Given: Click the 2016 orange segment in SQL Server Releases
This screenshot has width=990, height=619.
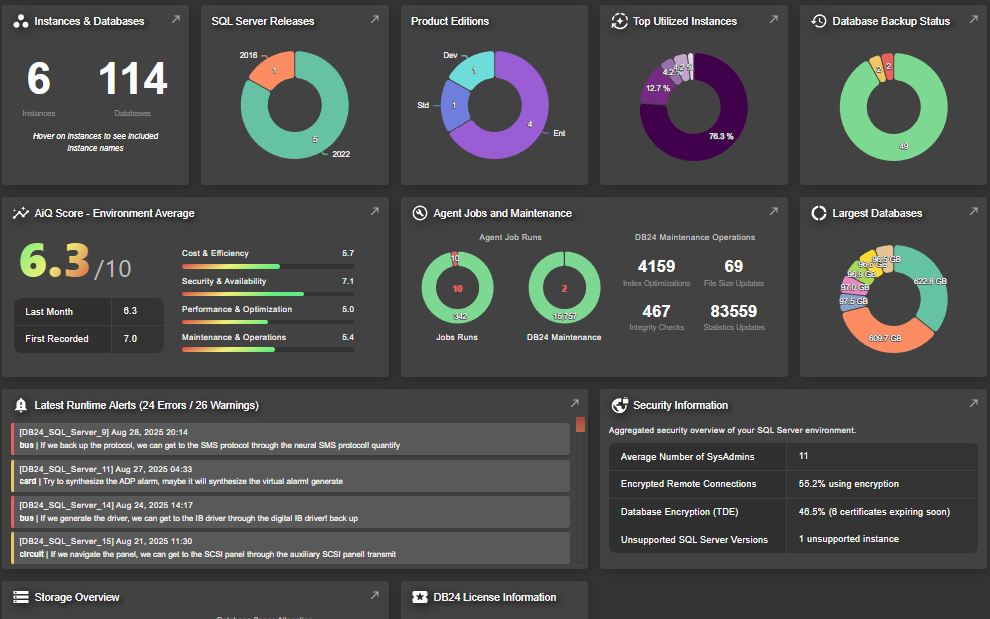Looking at the screenshot, I should [x=274, y=69].
